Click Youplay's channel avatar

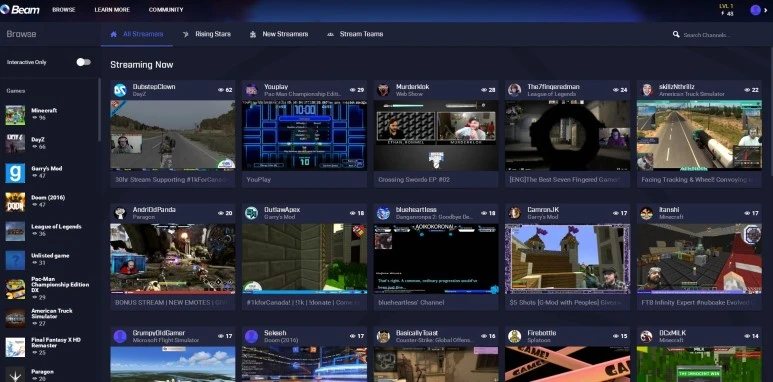tap(251, 90)
